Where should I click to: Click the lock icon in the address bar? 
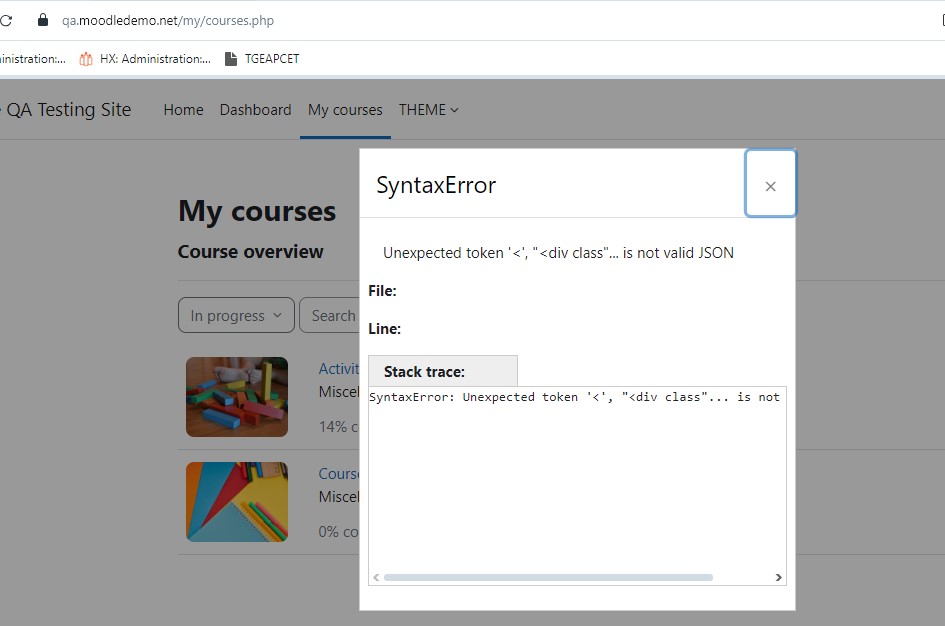(43, 20)
